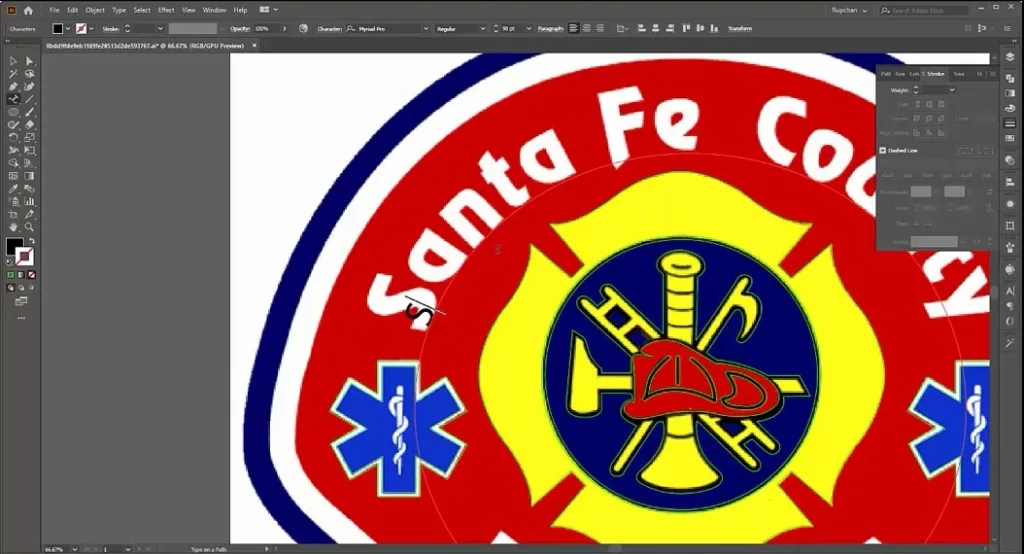Open the Type menu
This screenshot has height=554, width=1024.
(x=119, y=10)
